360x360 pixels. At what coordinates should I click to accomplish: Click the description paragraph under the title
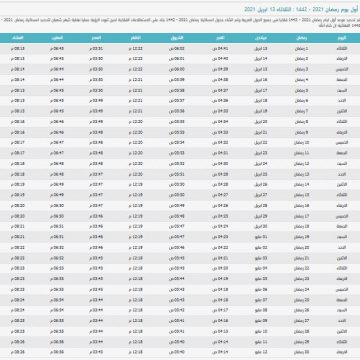point(180,22)
